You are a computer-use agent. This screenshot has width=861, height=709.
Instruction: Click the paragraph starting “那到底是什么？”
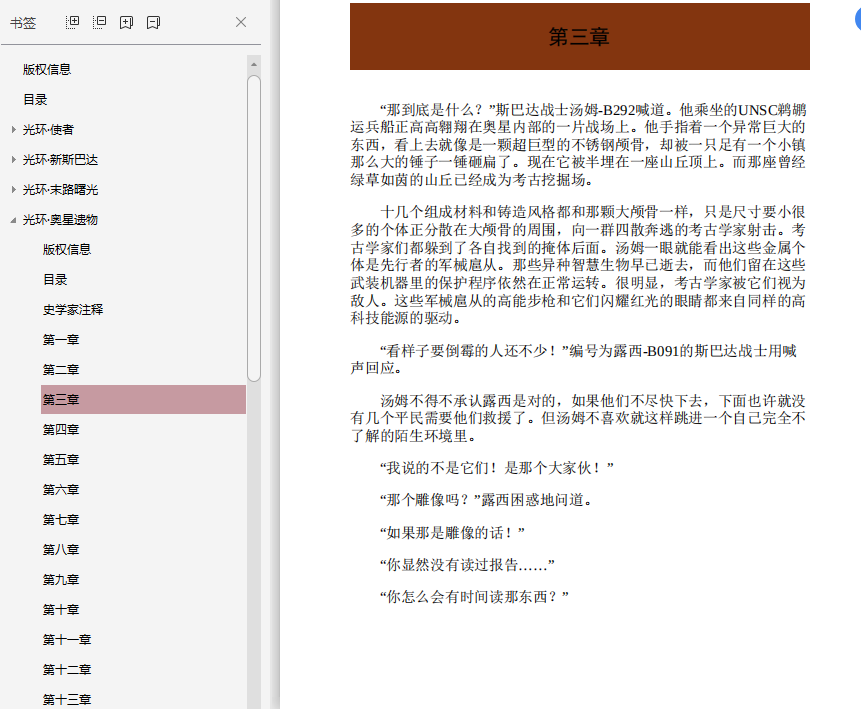click(578, 144)
